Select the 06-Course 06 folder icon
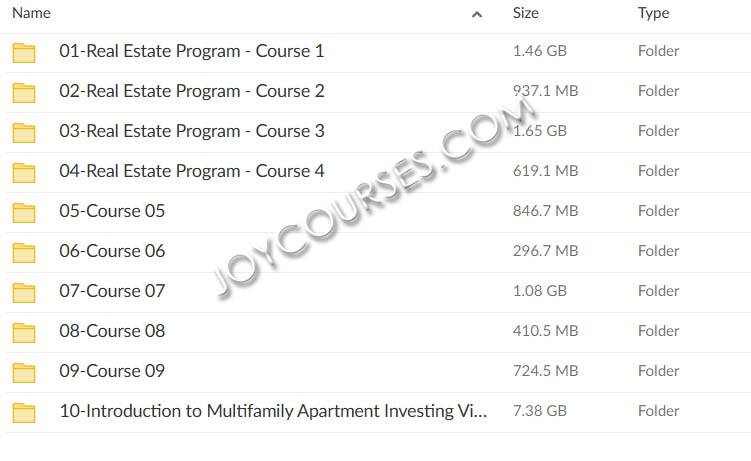Screen dimensions: 751x461 tap(24, 253)
